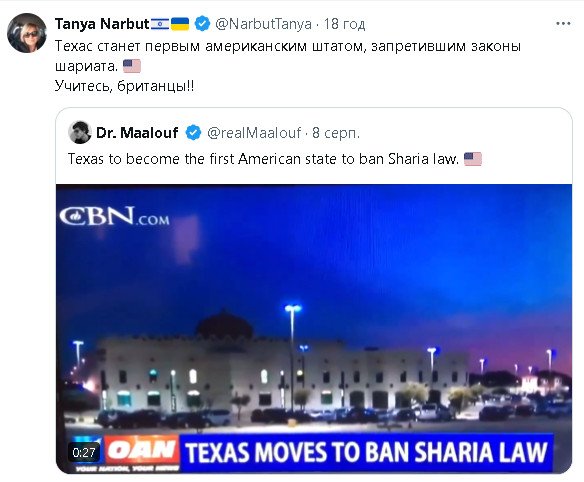Click the 18 год timestamp
The width and height of the screenshot is (584, 482).
pos(344,24)
